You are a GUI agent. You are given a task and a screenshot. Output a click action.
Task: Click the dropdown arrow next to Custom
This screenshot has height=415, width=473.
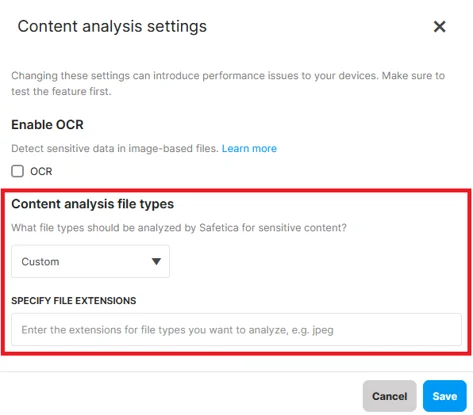pyautogui.click(x=156, y=261)
